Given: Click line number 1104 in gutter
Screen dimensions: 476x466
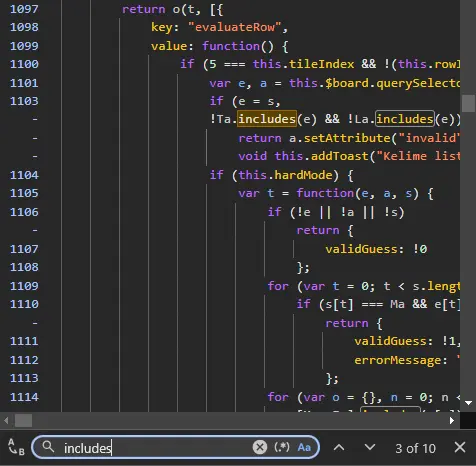Looking at the screenshot, I should pyautogui.click(x=24, y=175).
